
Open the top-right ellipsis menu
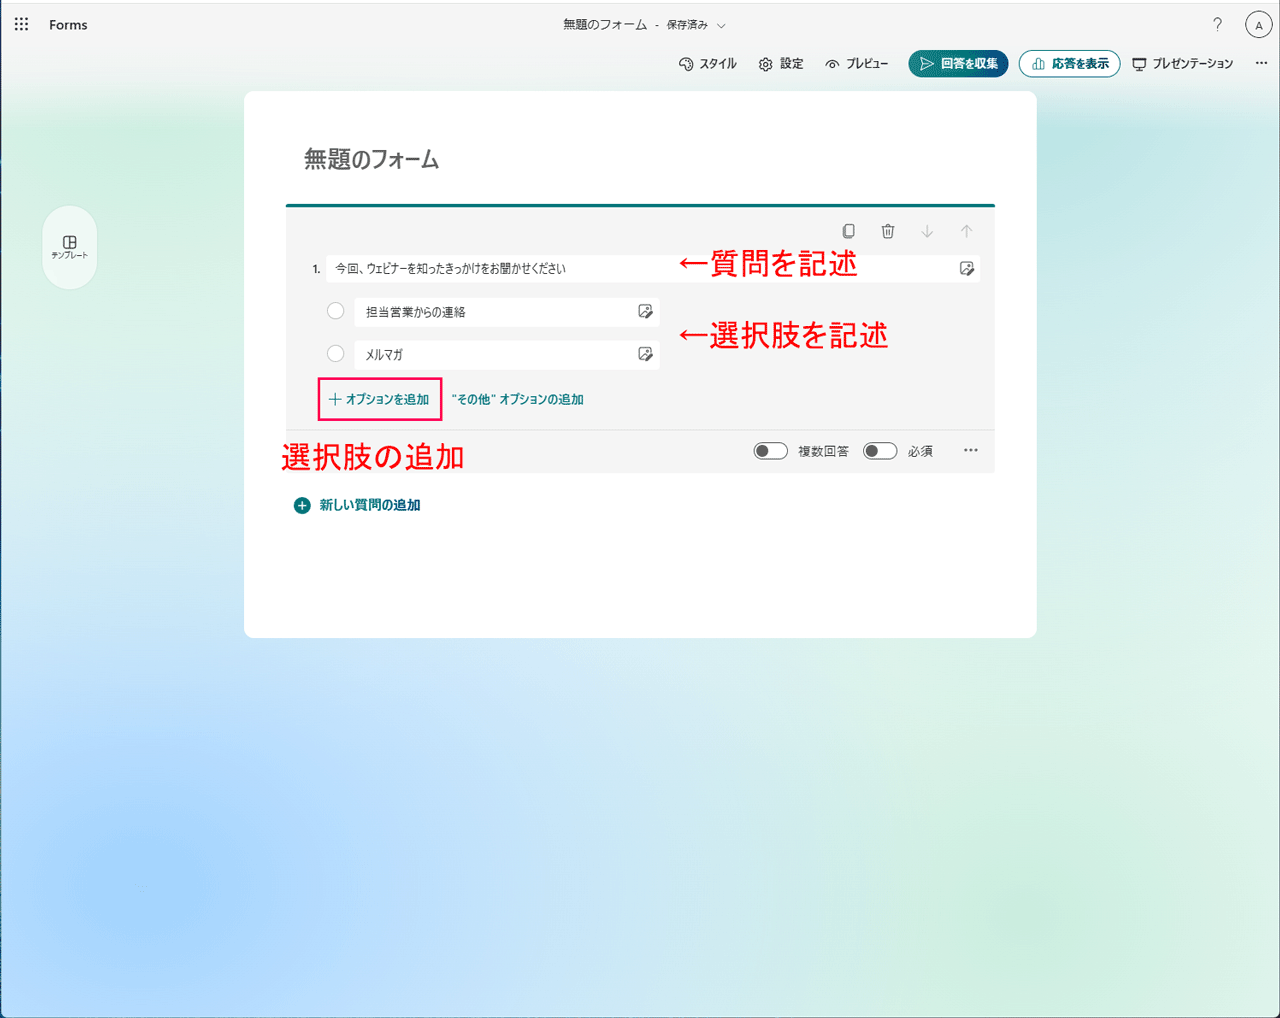(1261, 62)
